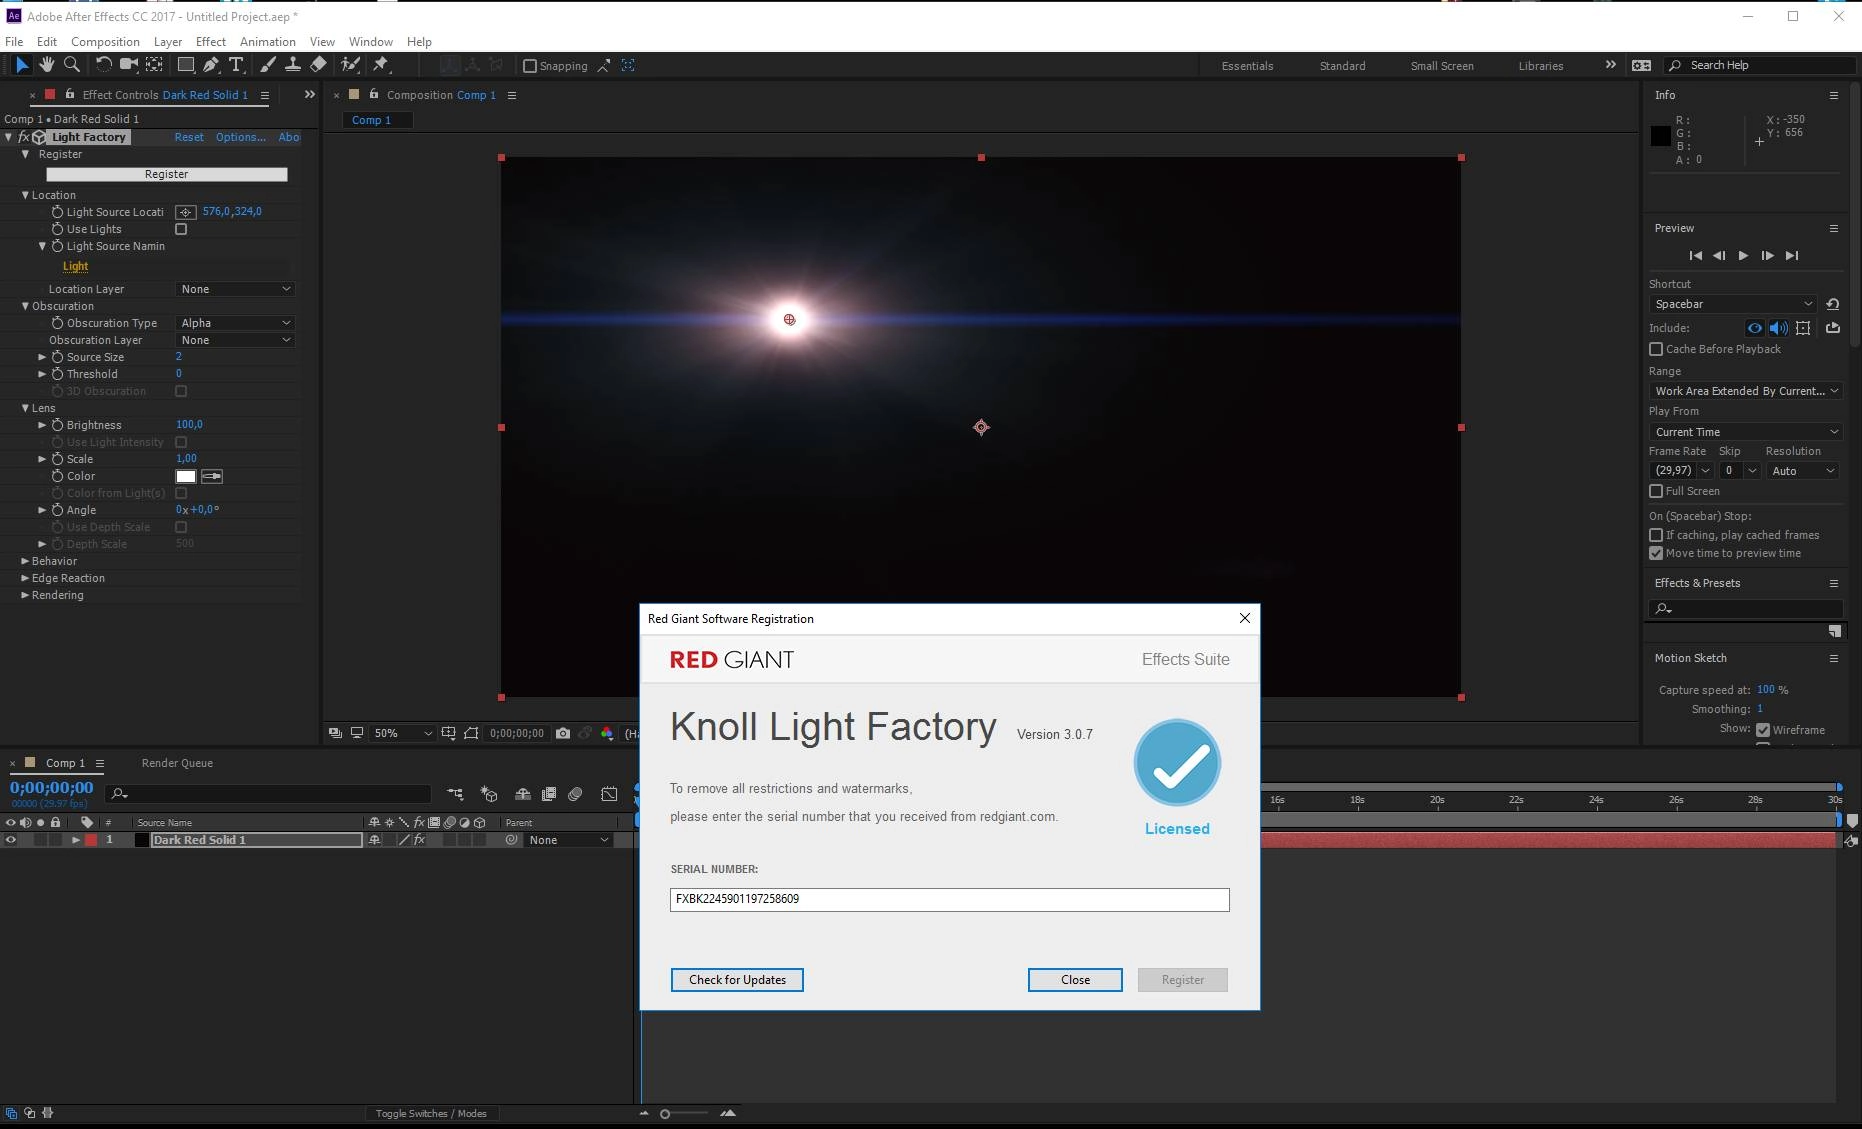Click the Motion Blur enable icon in timeline
Image resolution: width=1862 pixels, height=1129 pixels.
pos(575,794)
